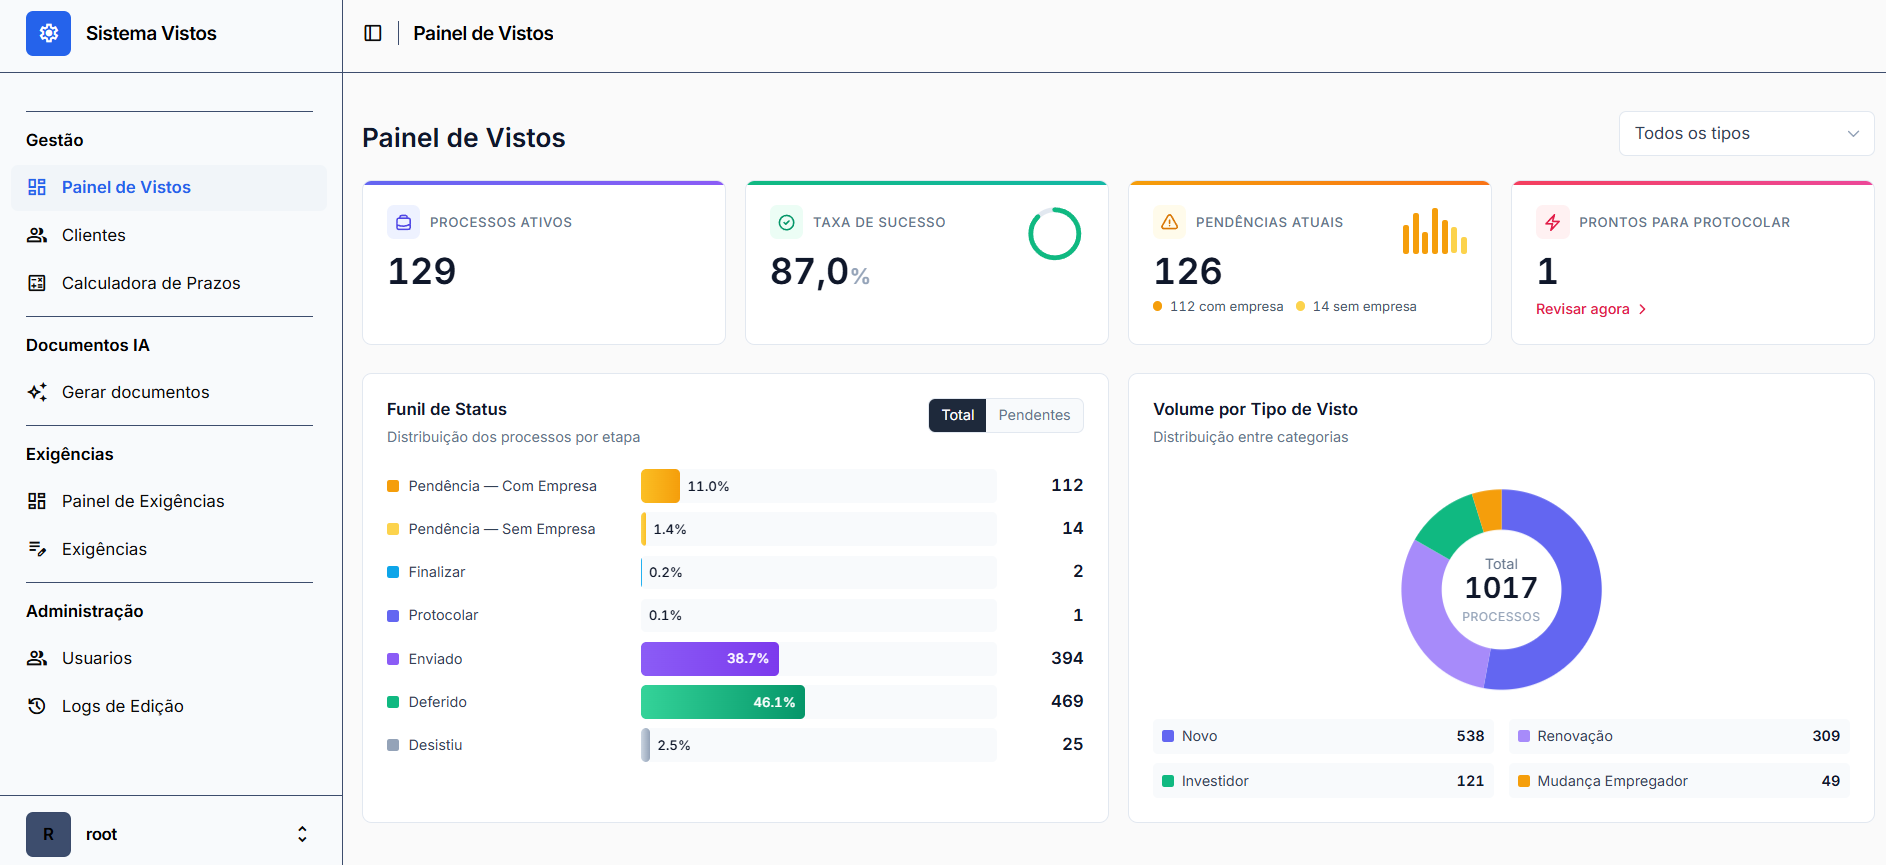Image resolution: width=1886 pixels, height=865 pixels.
Task: Open Usuarios administration page
Action: 169,658
